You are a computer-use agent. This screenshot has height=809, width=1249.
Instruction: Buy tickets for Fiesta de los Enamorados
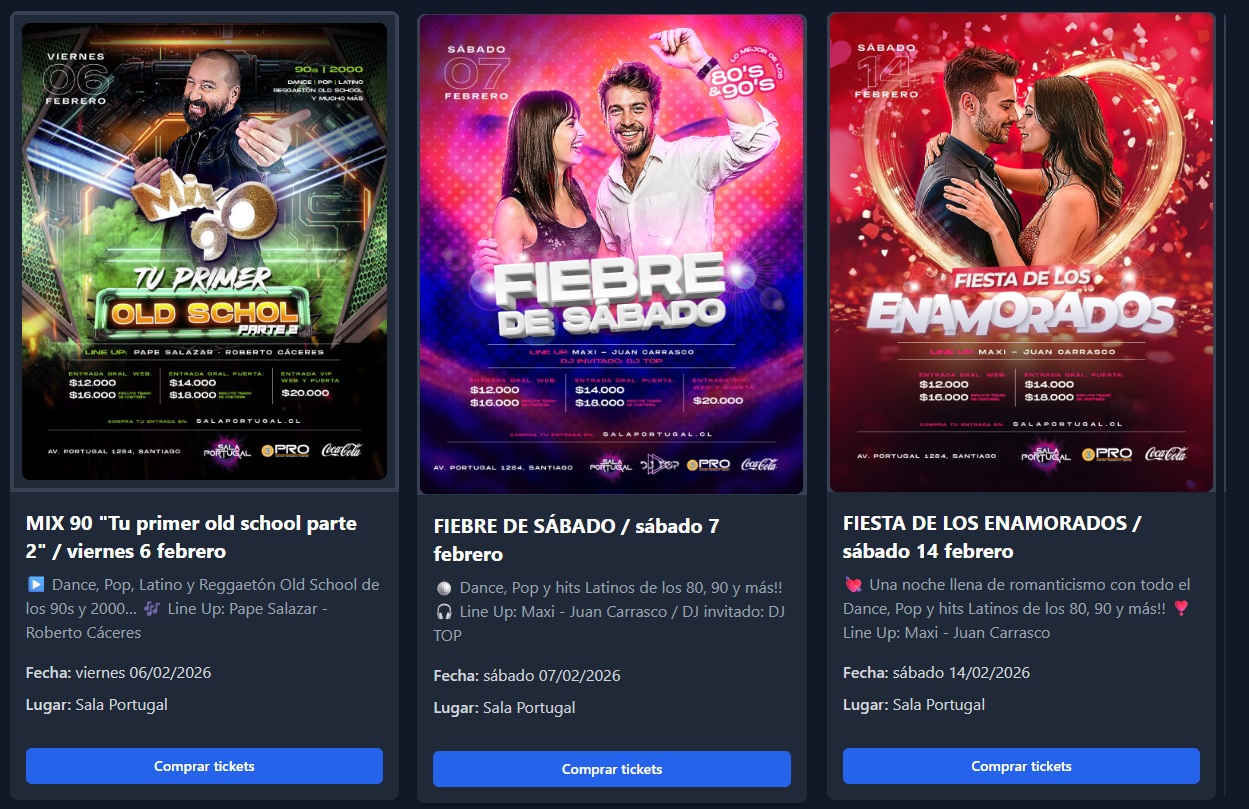1021,766
